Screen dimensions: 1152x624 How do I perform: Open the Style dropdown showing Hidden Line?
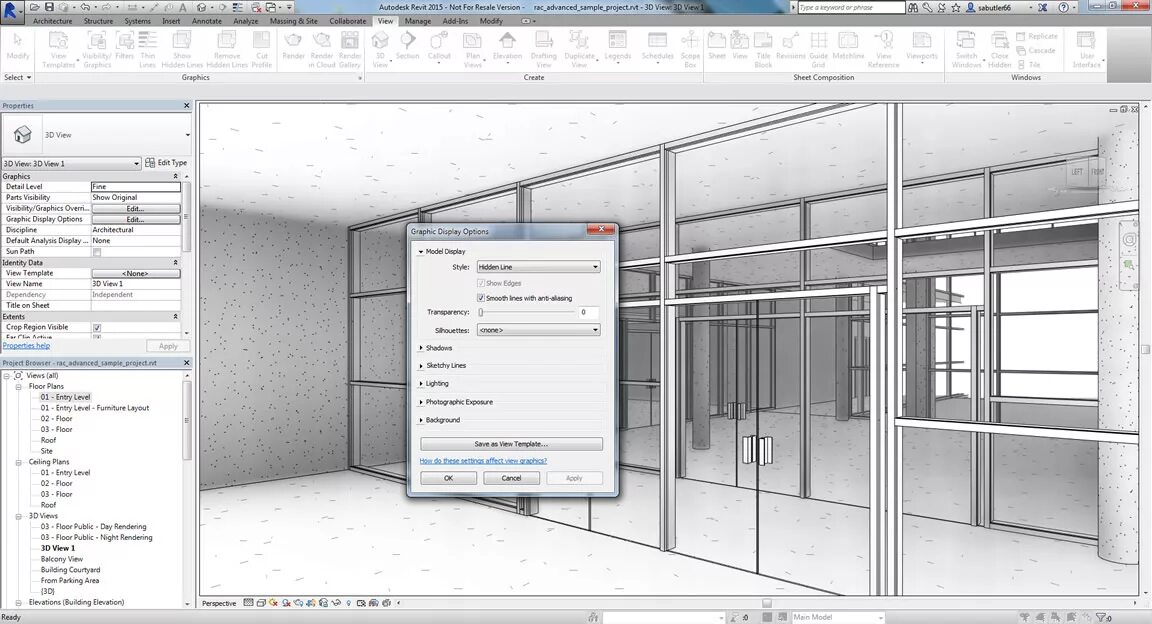[539, 267]
